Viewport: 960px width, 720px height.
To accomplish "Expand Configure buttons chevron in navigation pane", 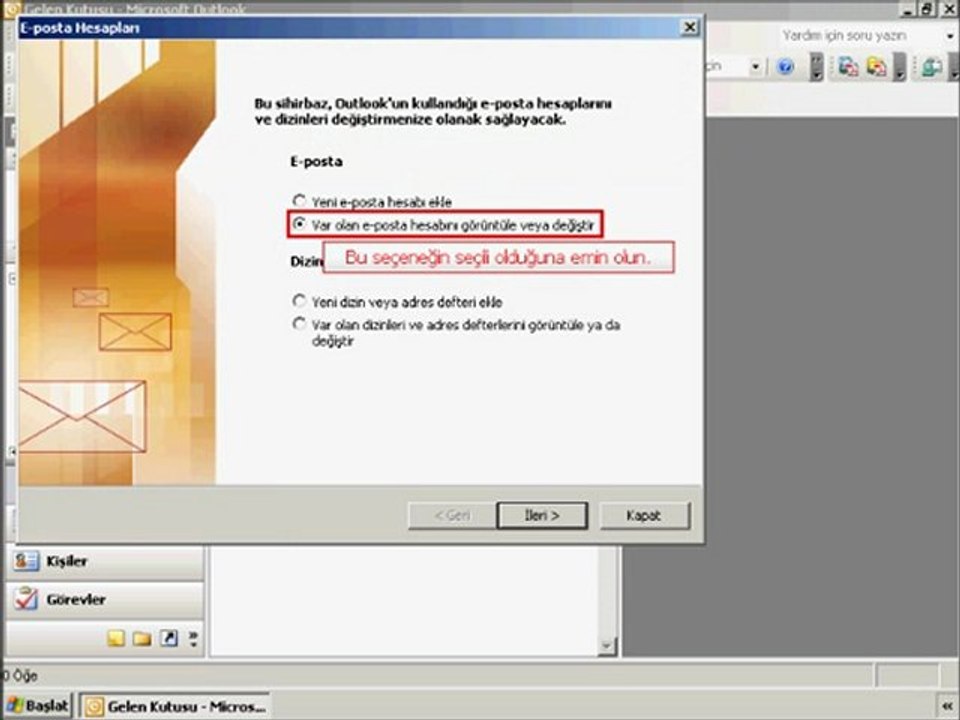I will (x=193, y=639).
